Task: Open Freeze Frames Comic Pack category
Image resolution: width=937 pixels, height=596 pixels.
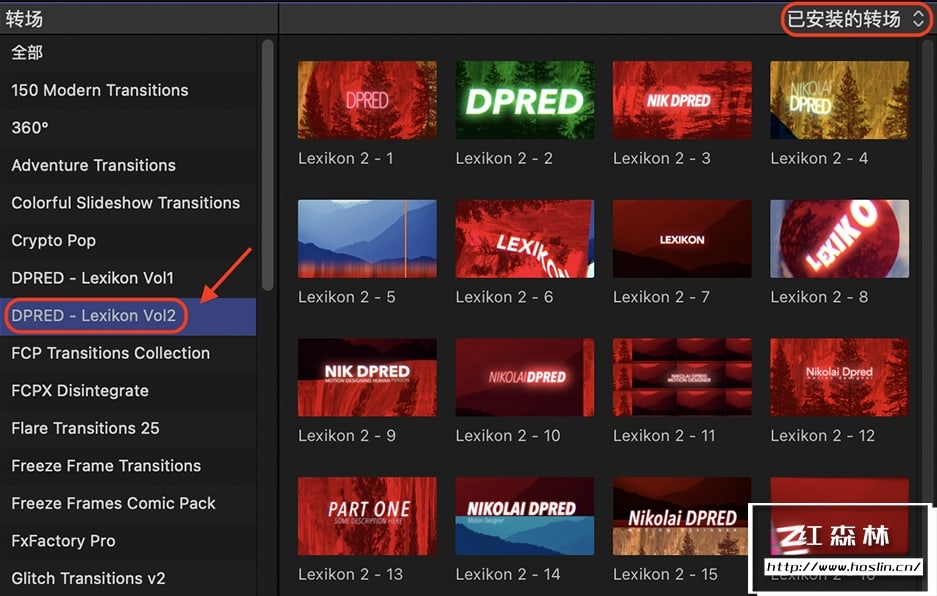Action: (x=128, y=504)
